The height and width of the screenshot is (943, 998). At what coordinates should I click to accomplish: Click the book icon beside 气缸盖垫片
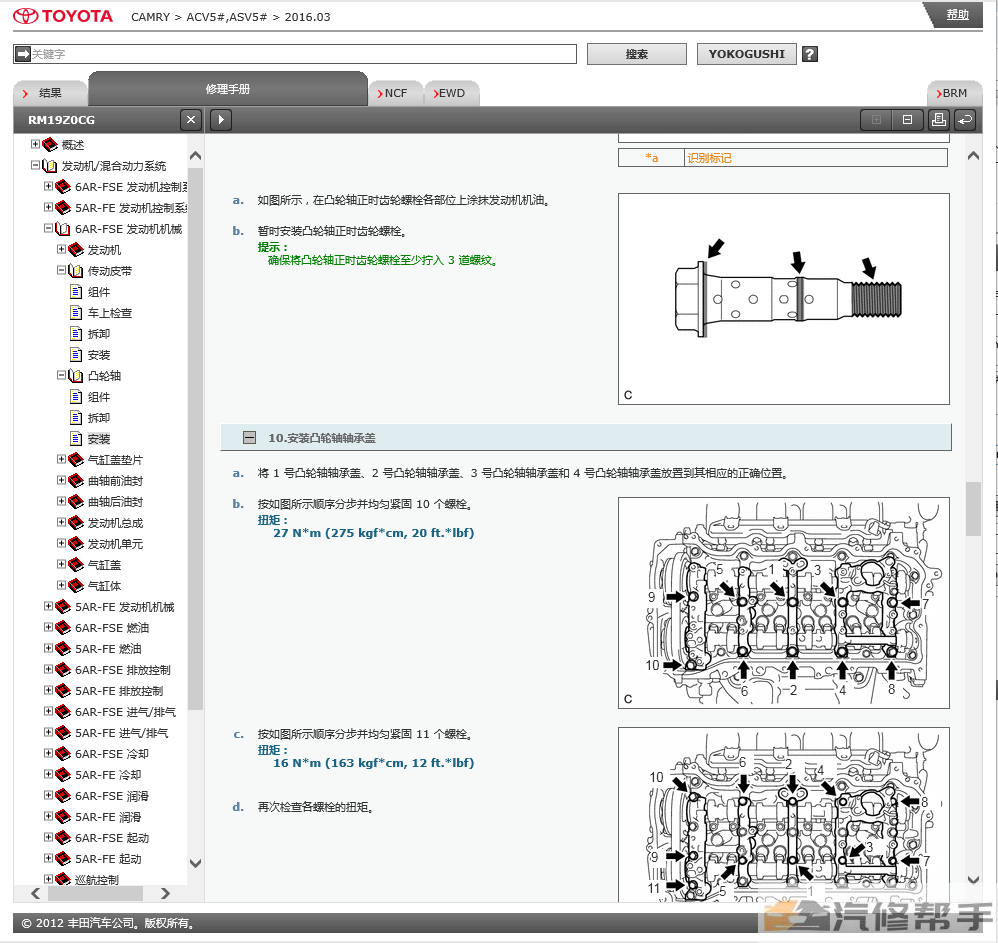[x=76, y=459]
